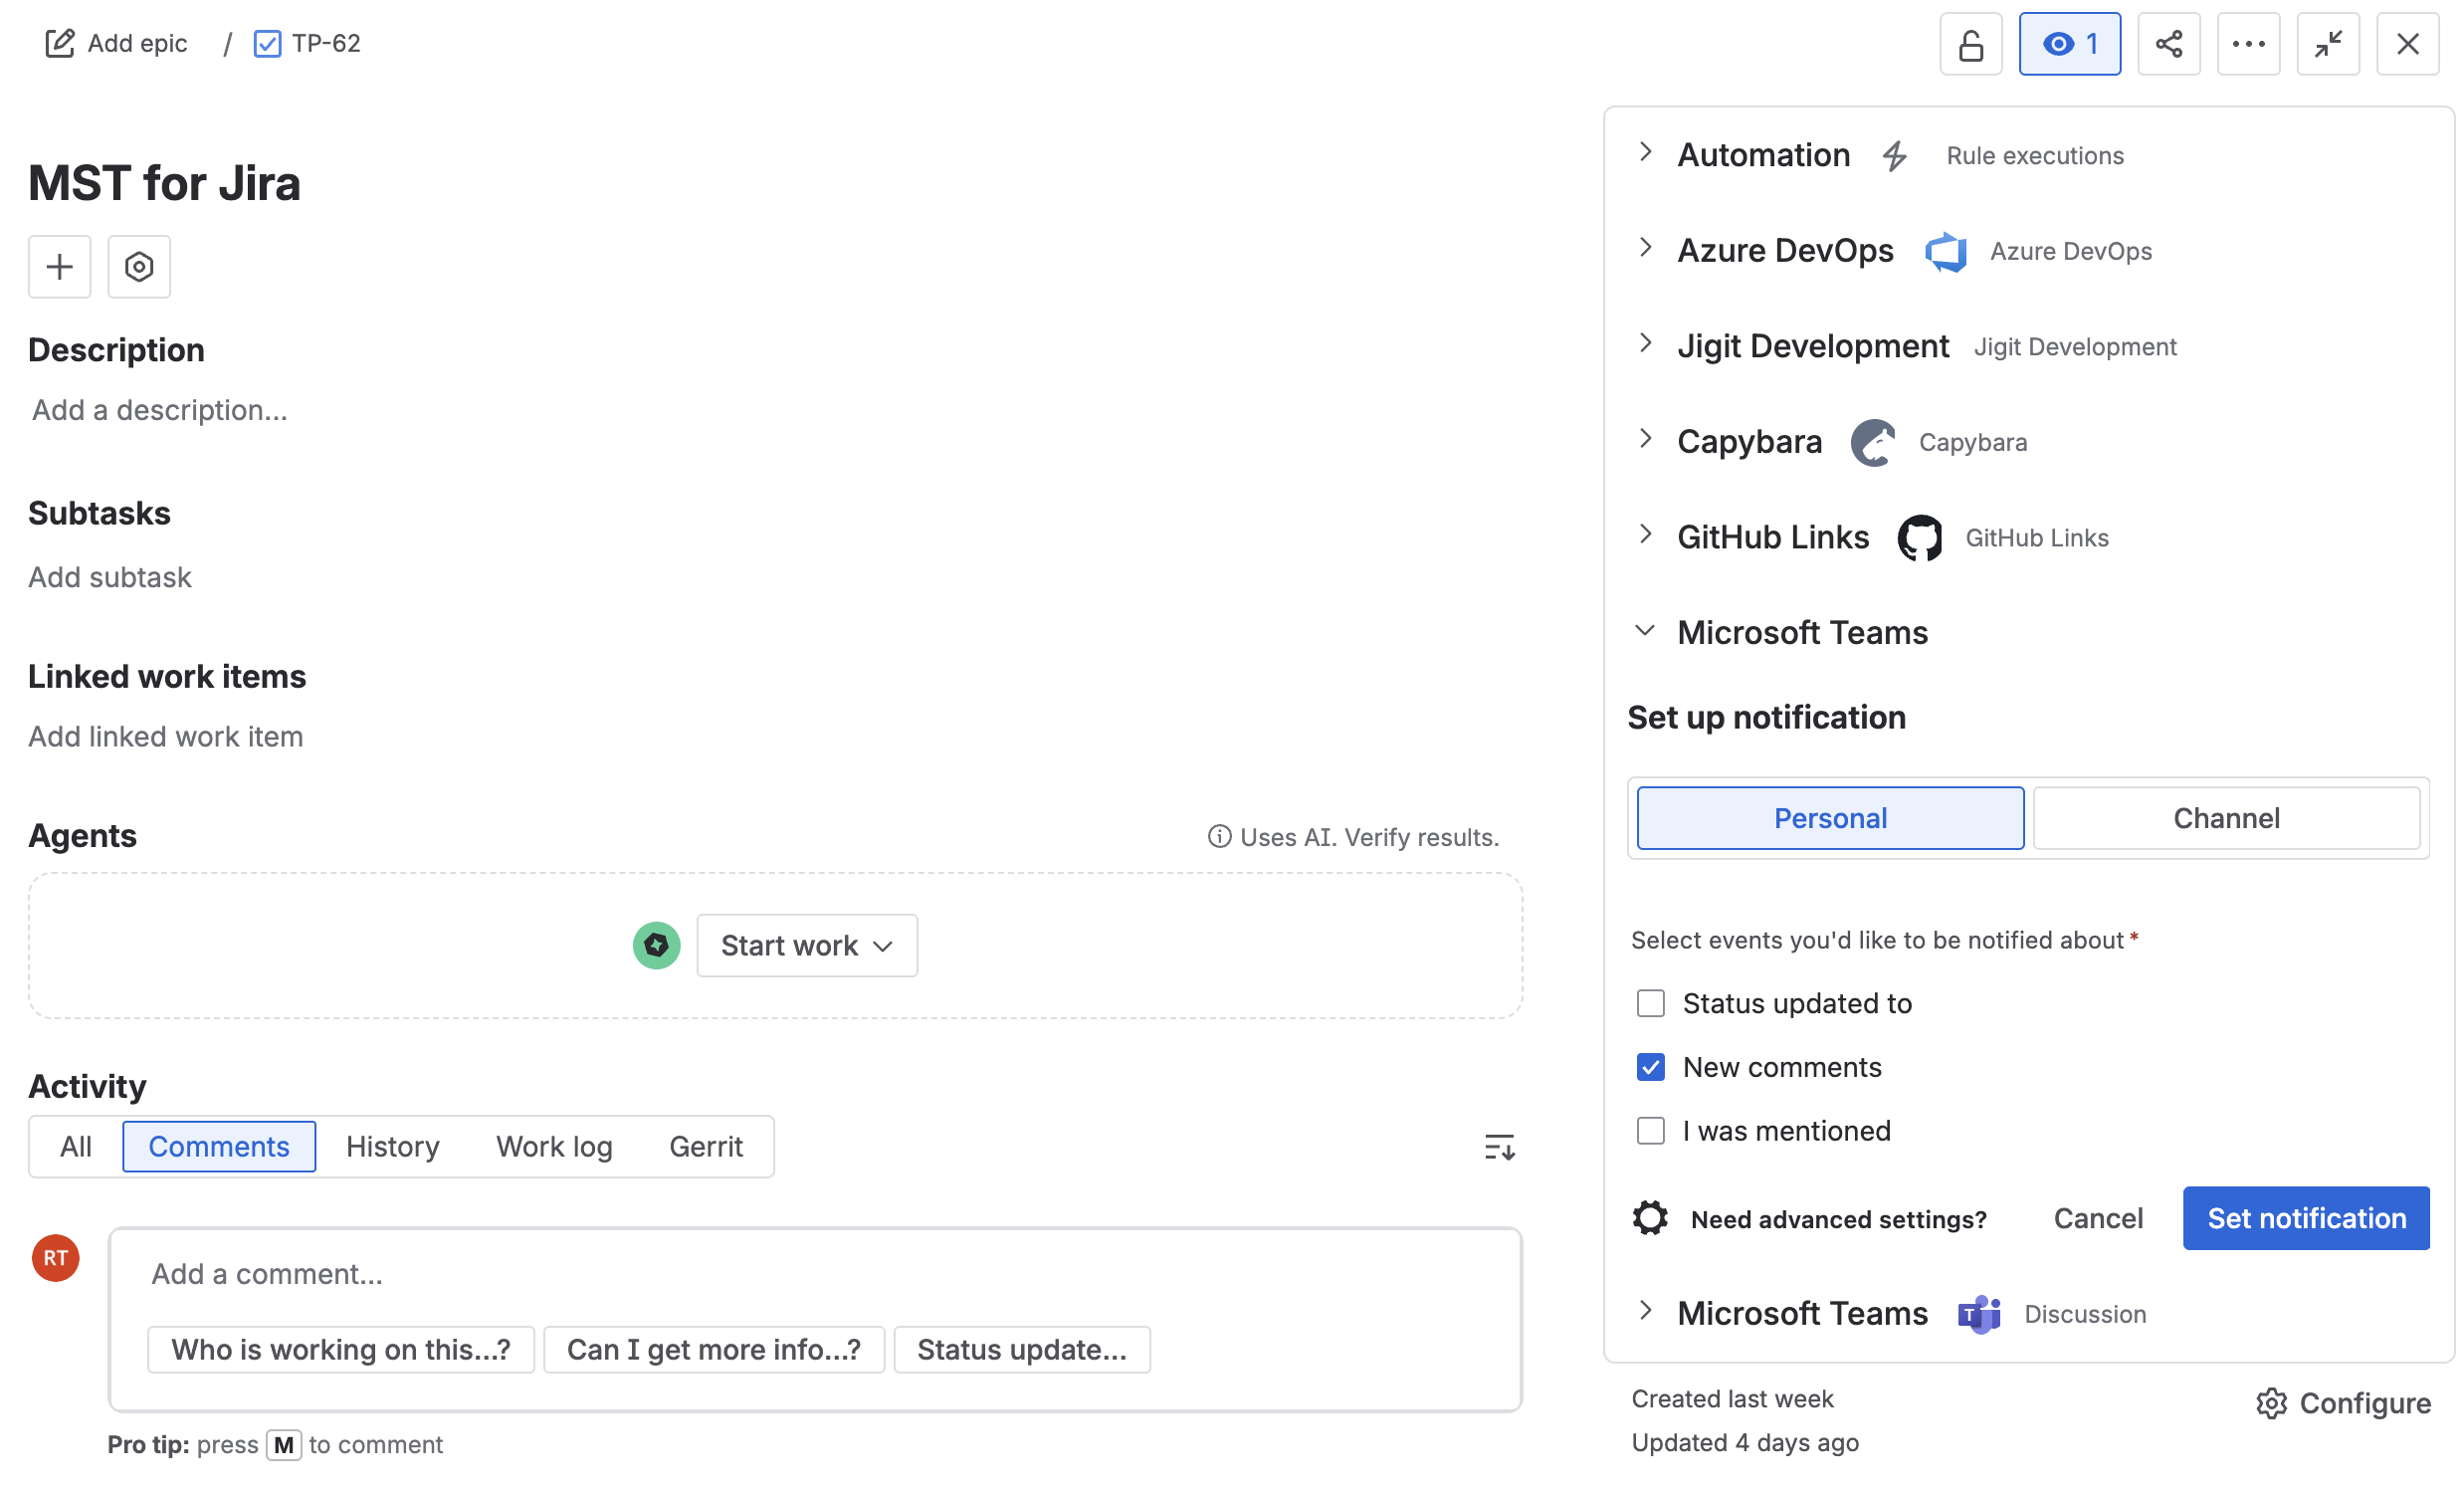Click Cancel in notification setup
2464x1489 pixels.
(2097, 1218)
